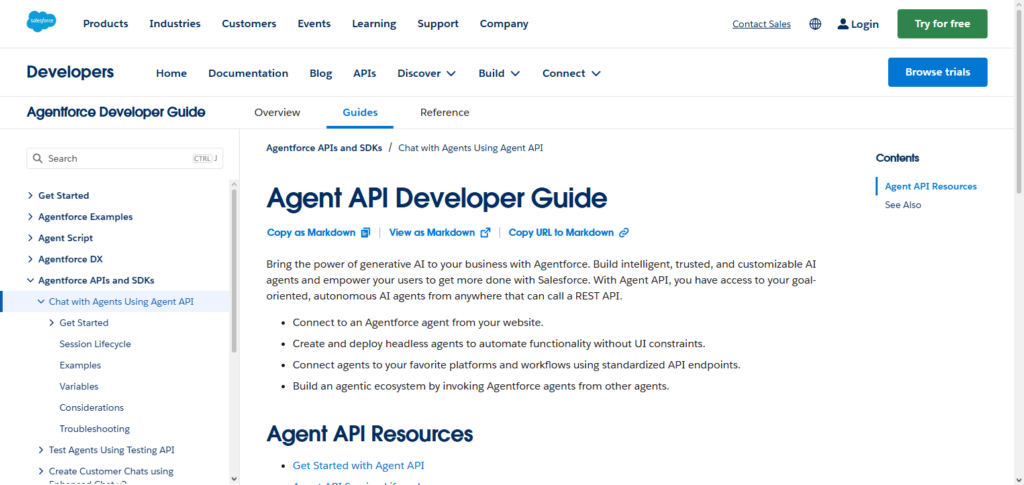Screen dimensions: 1024x485
Task: Focus the sidebar Search field
Action: (125, 159)
